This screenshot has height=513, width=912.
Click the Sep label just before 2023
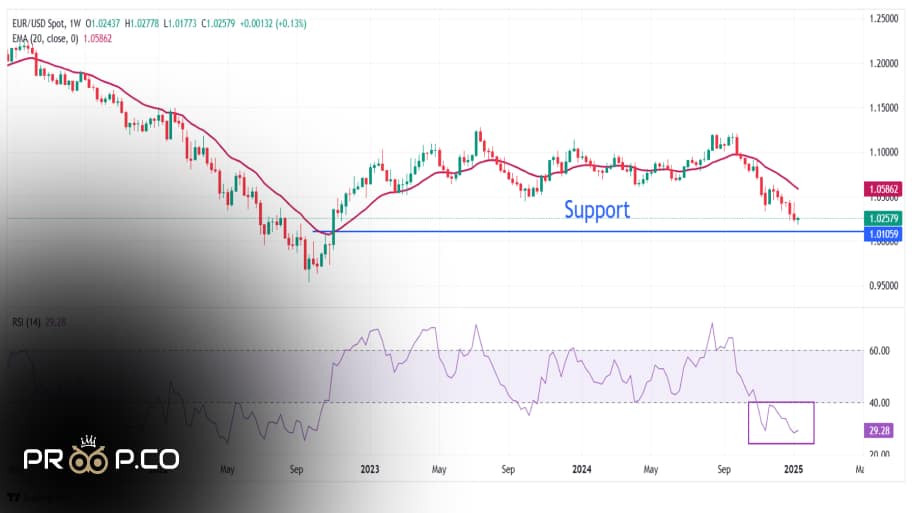(x=296, y=469)
